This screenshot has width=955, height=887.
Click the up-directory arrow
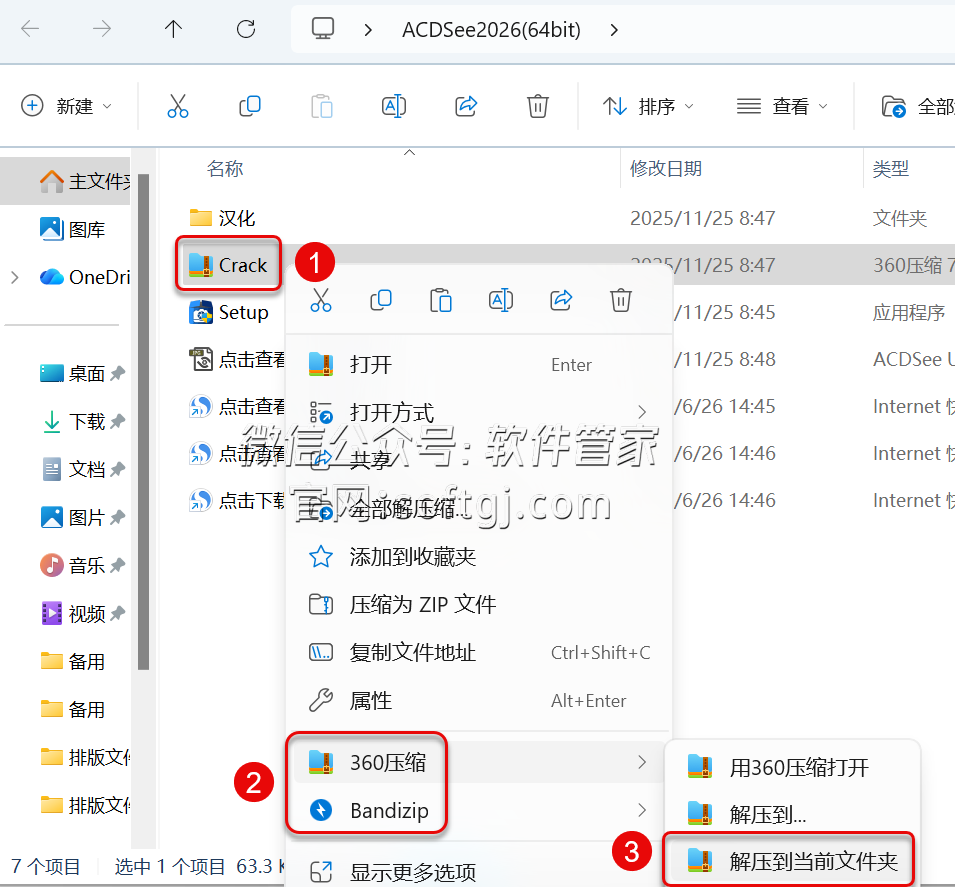pos(174,29)
